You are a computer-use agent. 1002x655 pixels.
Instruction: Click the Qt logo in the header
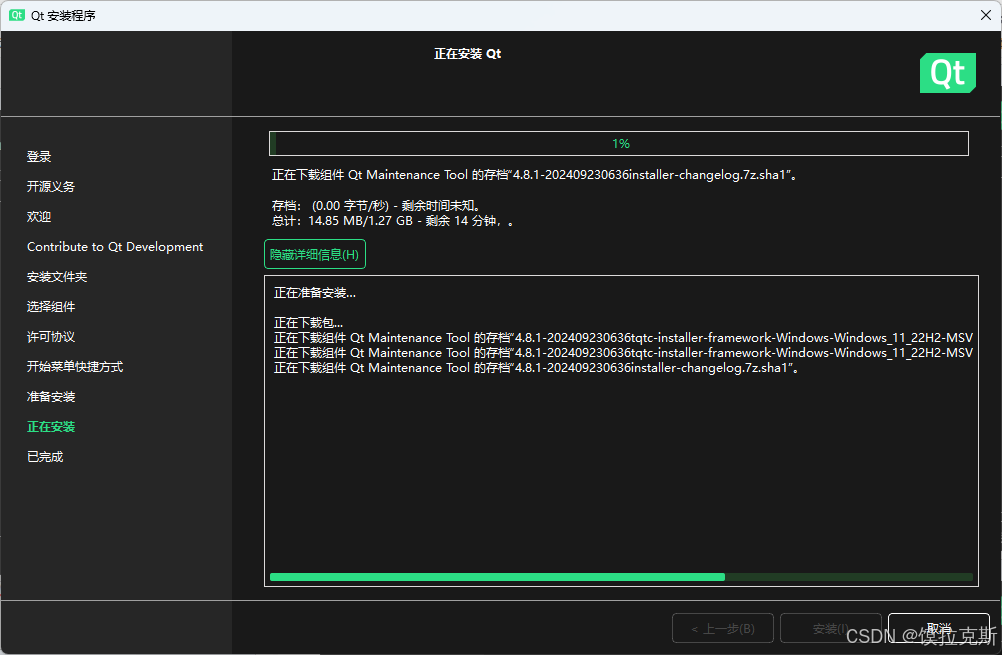948,73
